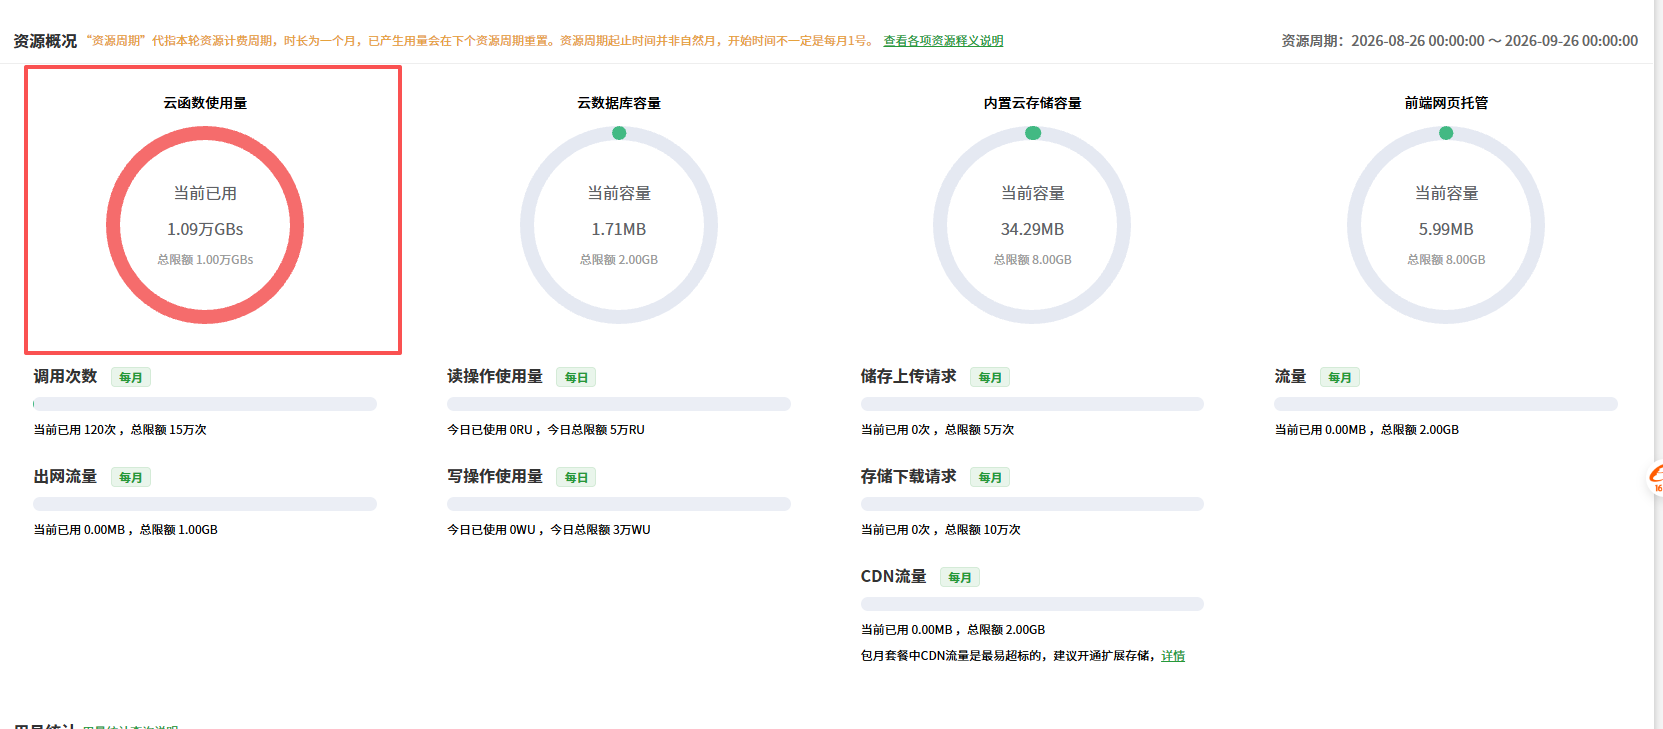Click the 云函数使用量 red usage ring
The width and height of the screenshot is (1663, 729).
tap(205, 225)
